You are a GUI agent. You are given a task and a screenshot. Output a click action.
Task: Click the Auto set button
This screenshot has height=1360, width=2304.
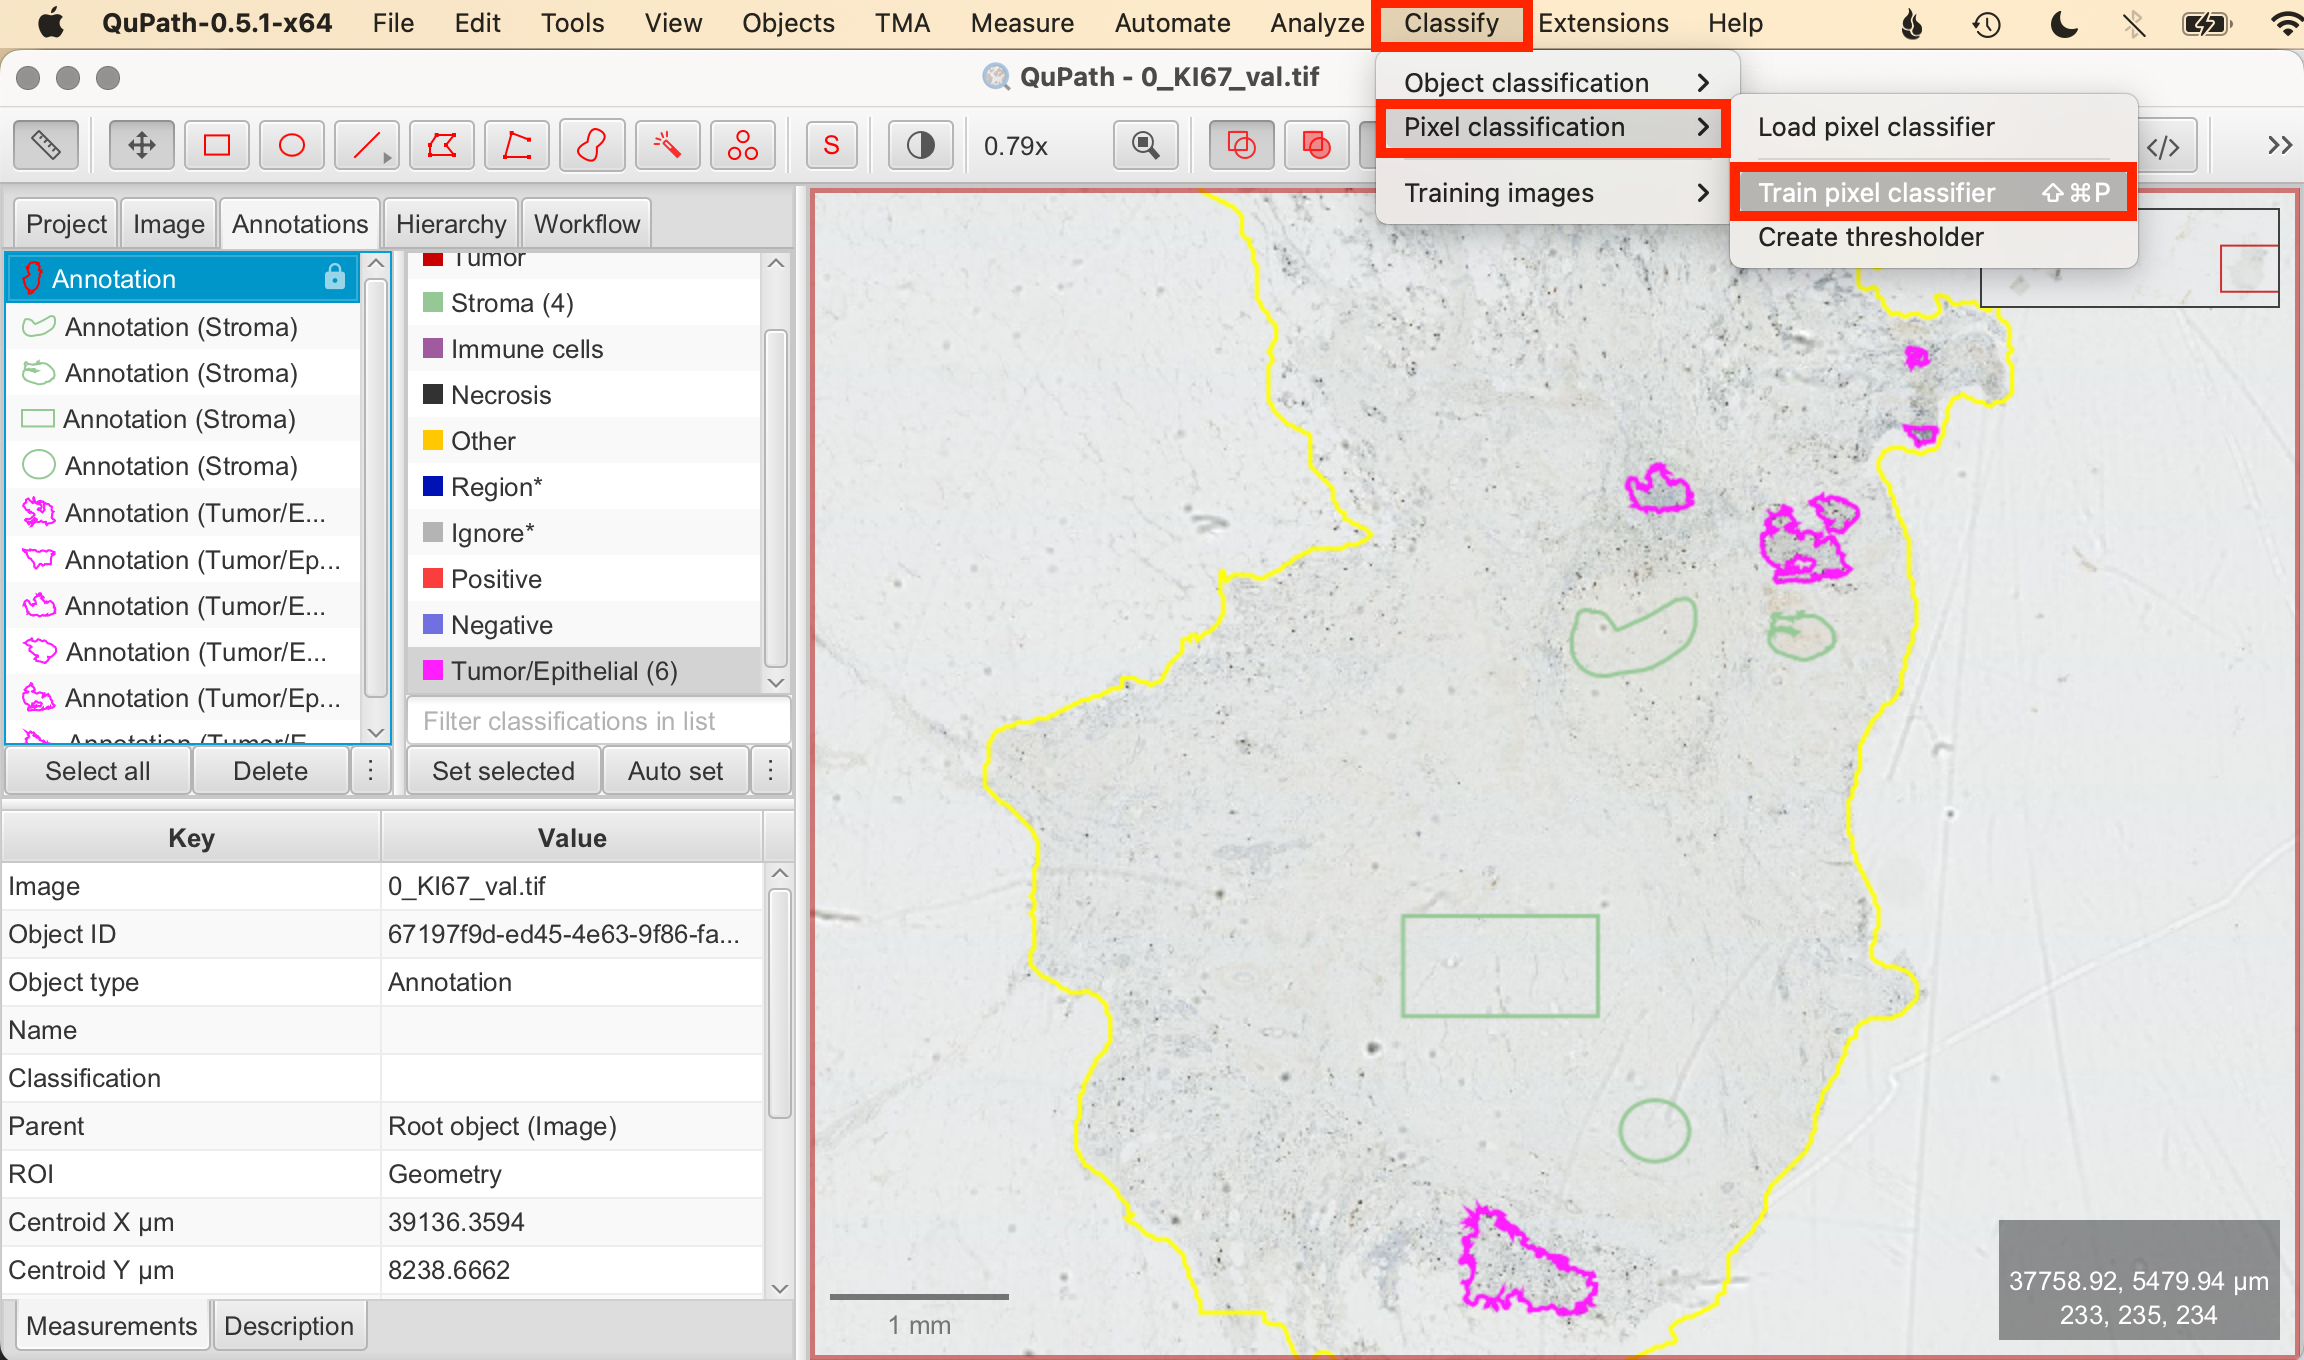tap(675, 771)
